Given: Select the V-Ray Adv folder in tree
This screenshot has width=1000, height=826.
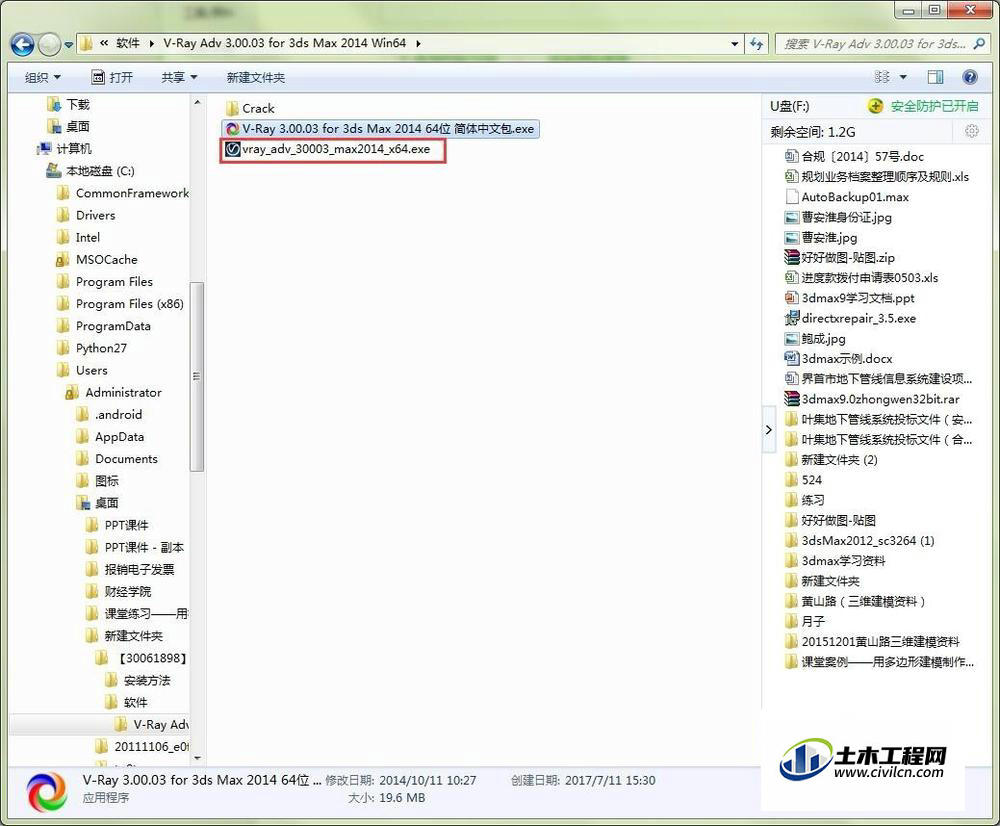Looking at the screenshot, I should 152,725.
